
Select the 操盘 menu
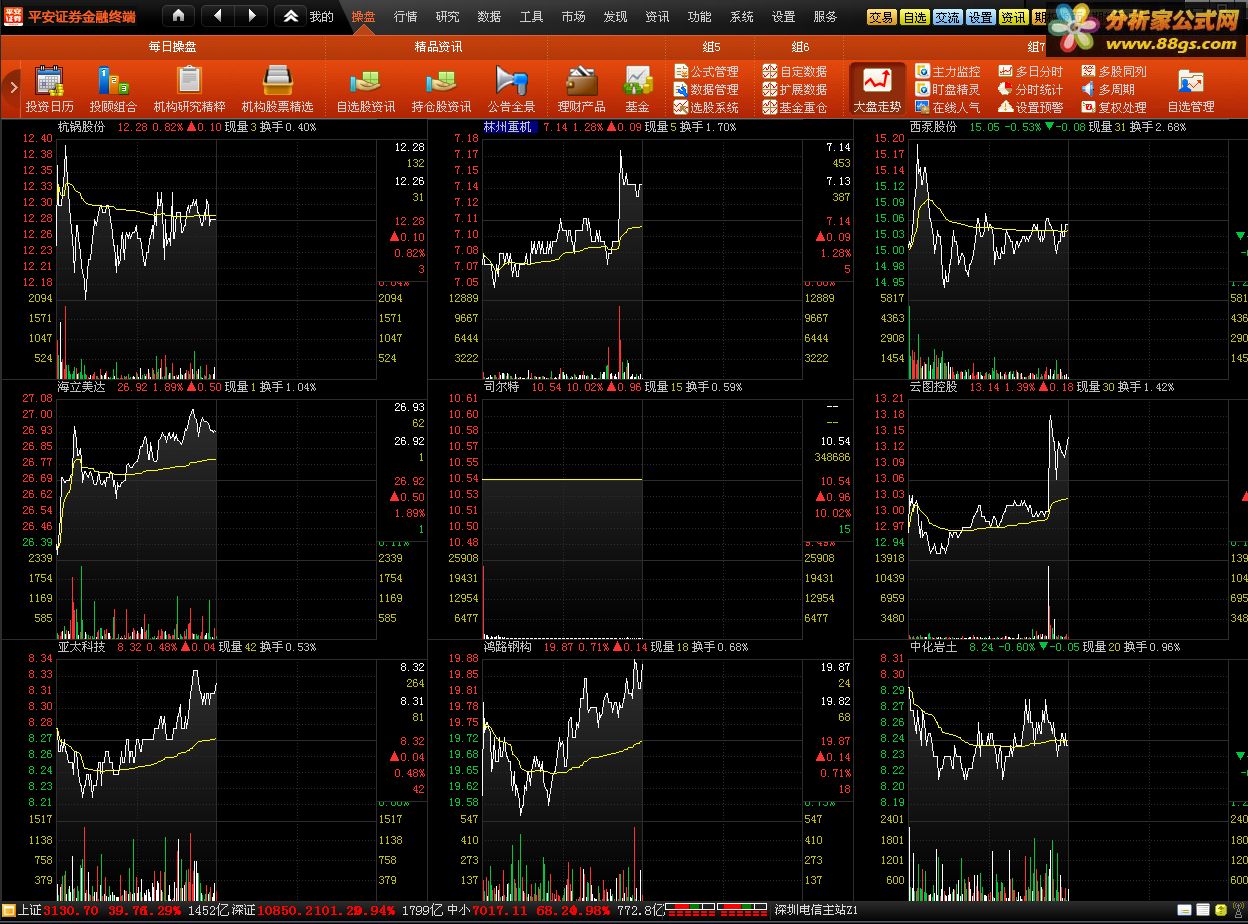[363, 17]
